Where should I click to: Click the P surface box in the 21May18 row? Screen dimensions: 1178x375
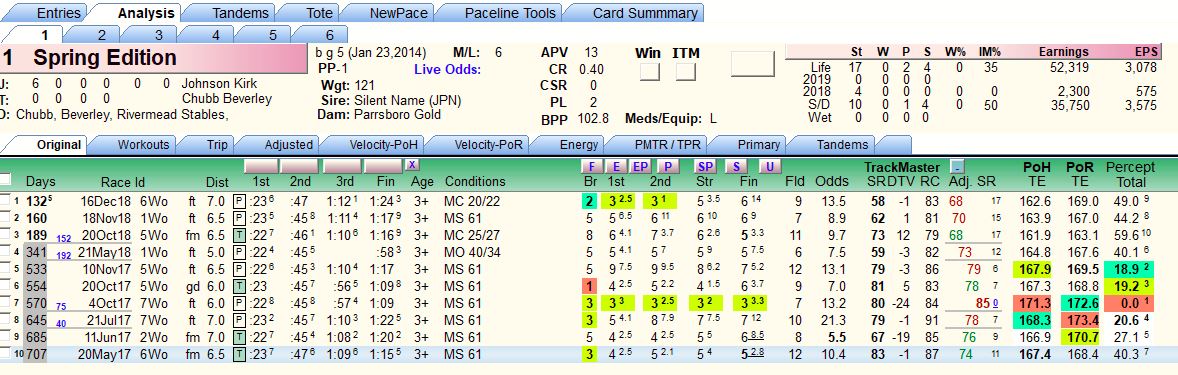pyautogui.click(x=239, y=252)
